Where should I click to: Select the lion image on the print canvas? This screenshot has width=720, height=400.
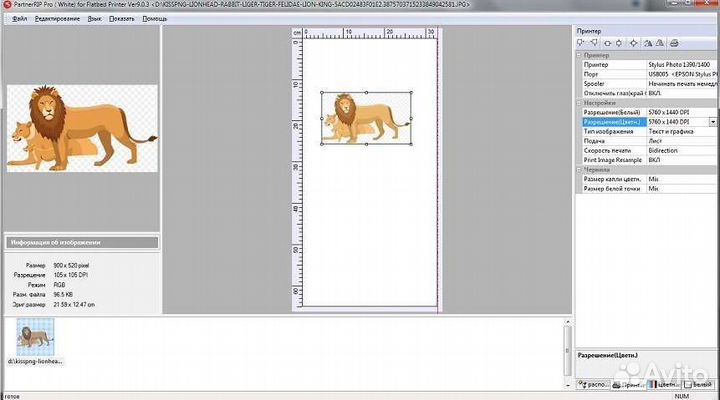tap(366, 117)
